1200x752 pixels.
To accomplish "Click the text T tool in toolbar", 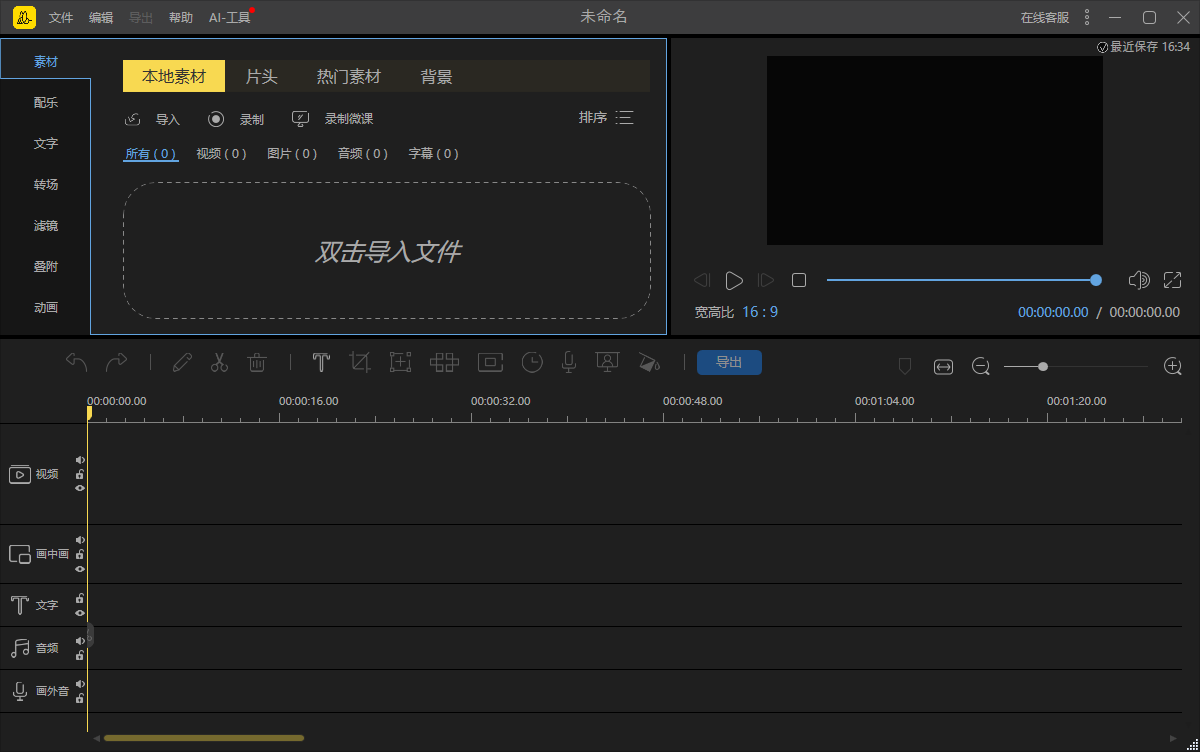I will tap(321, 363).
